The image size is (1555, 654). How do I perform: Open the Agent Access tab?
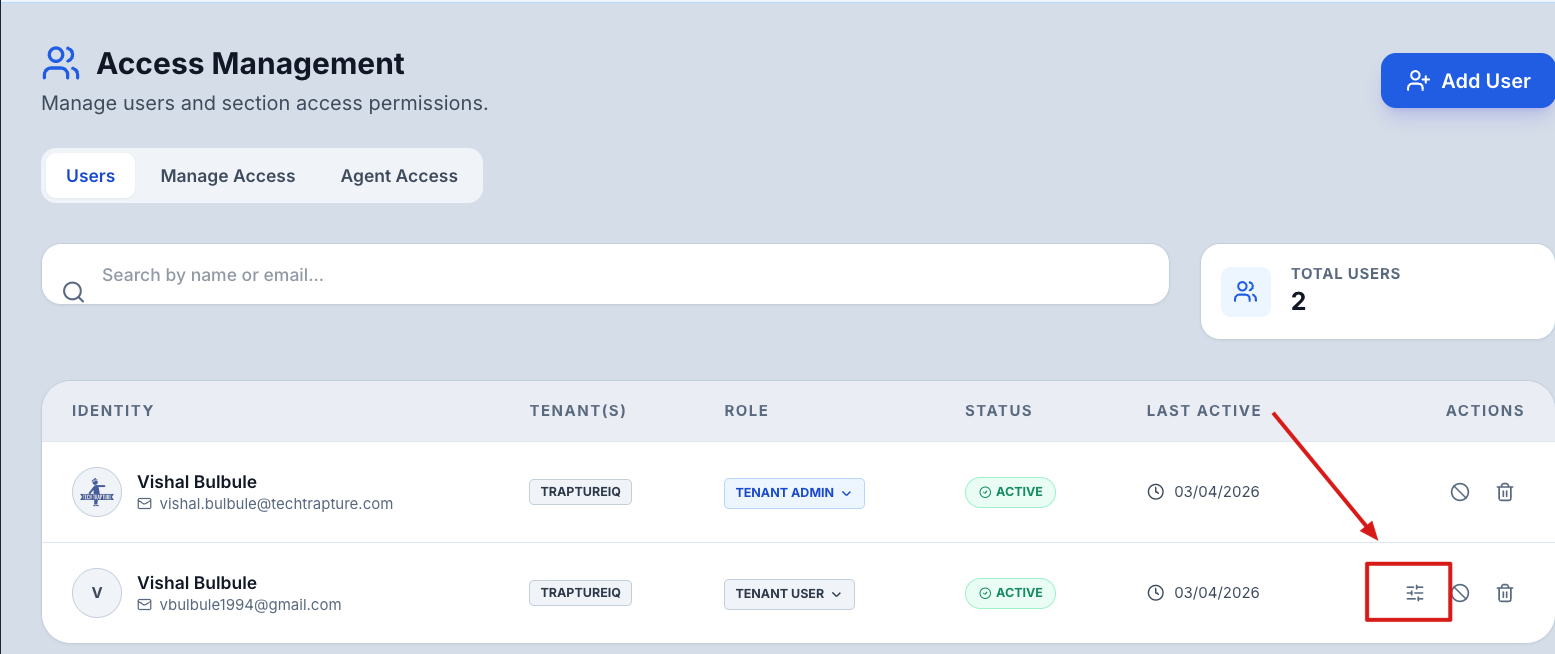(398, 175)
